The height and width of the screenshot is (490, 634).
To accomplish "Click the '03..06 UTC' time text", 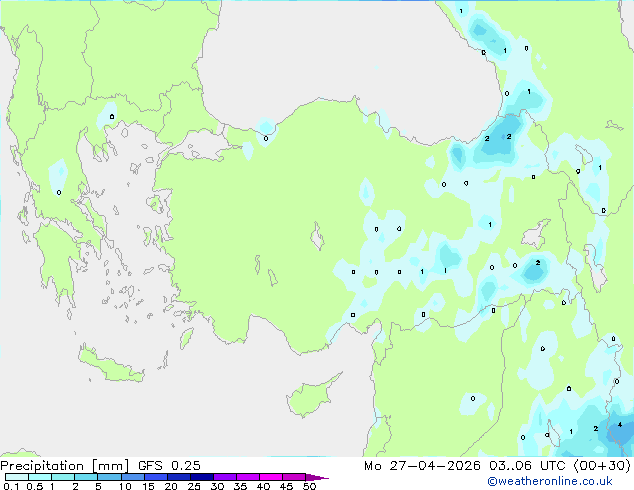I will 527,466.
